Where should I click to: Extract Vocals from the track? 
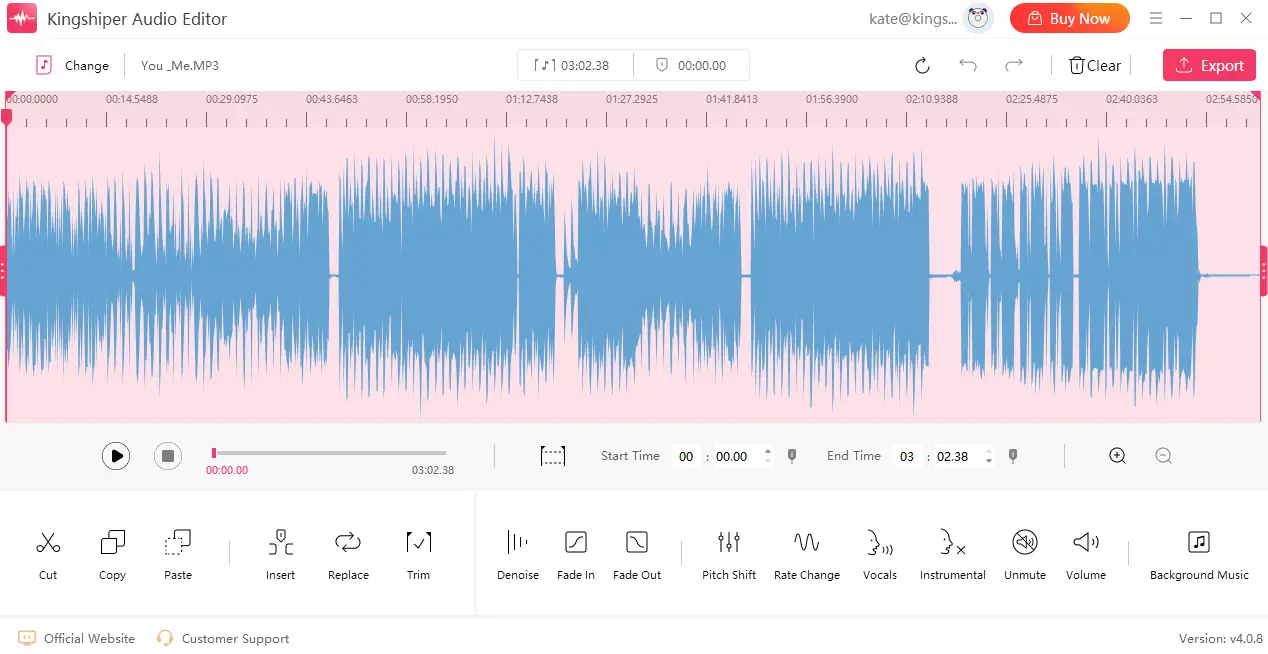(x=880, y=550)
